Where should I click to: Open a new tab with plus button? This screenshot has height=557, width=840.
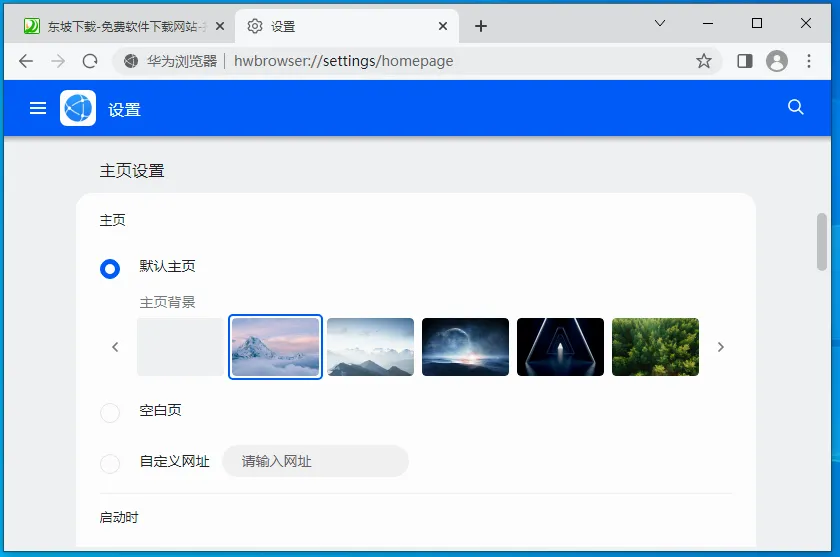click(481, 26)
